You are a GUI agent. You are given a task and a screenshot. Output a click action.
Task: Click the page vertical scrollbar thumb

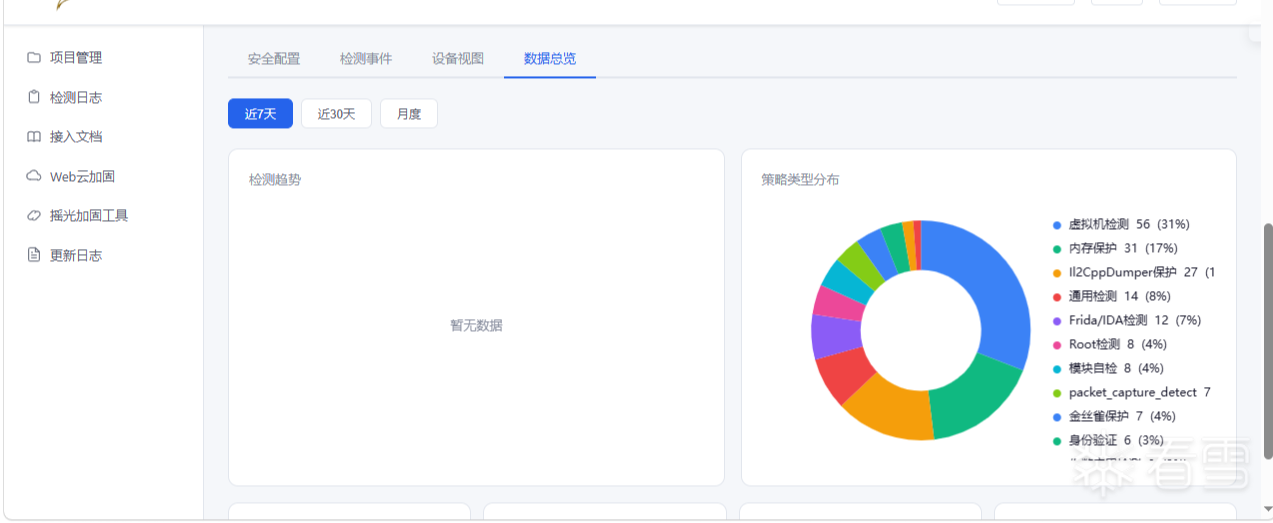[1268, 340]
